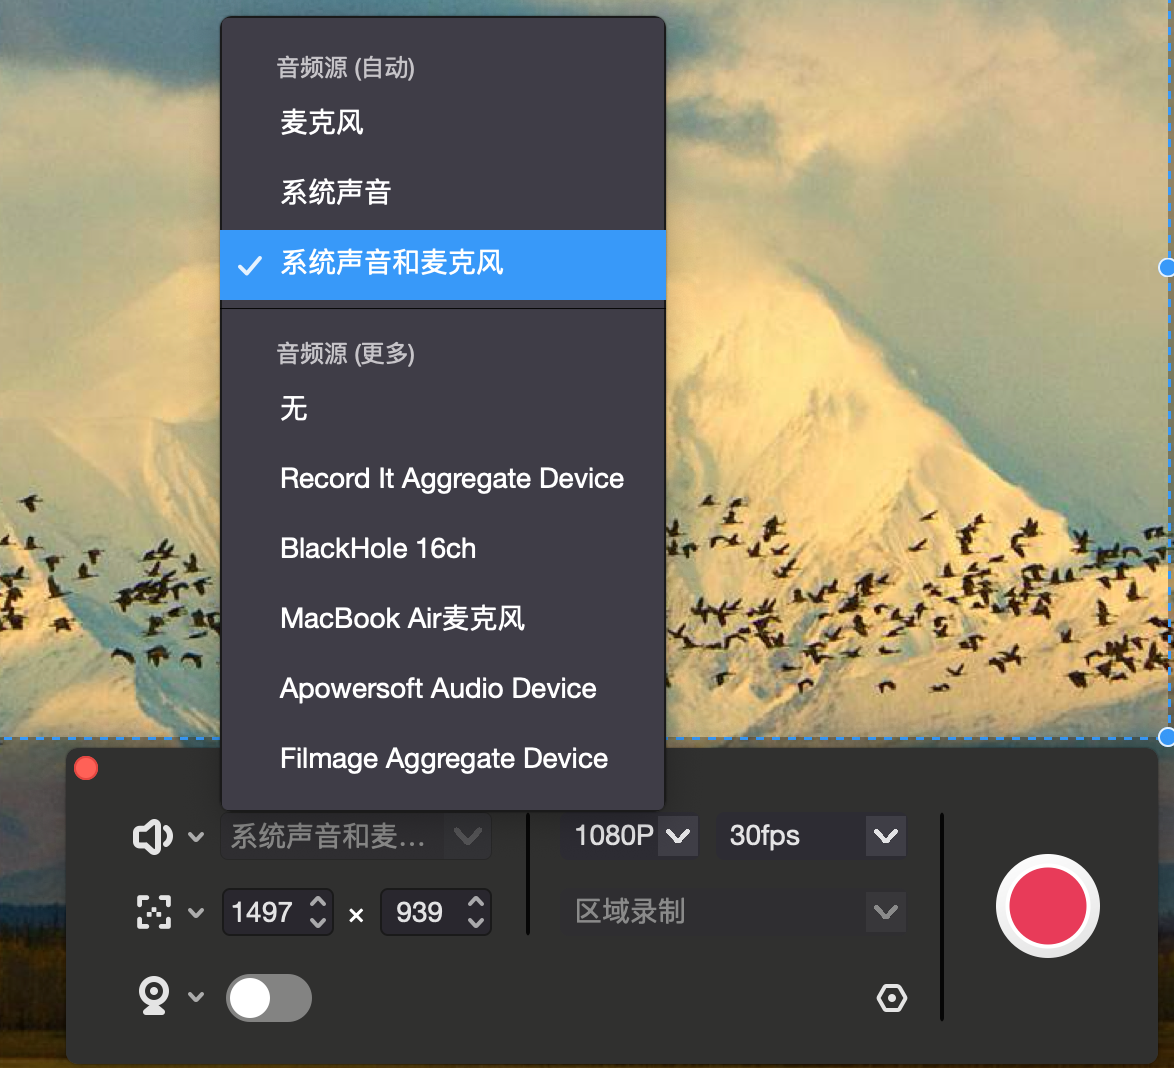The width and height of the screenshot is (1174, 1068).
Task: Choose Record It Aggregate Device
Action: coord(442,479)
